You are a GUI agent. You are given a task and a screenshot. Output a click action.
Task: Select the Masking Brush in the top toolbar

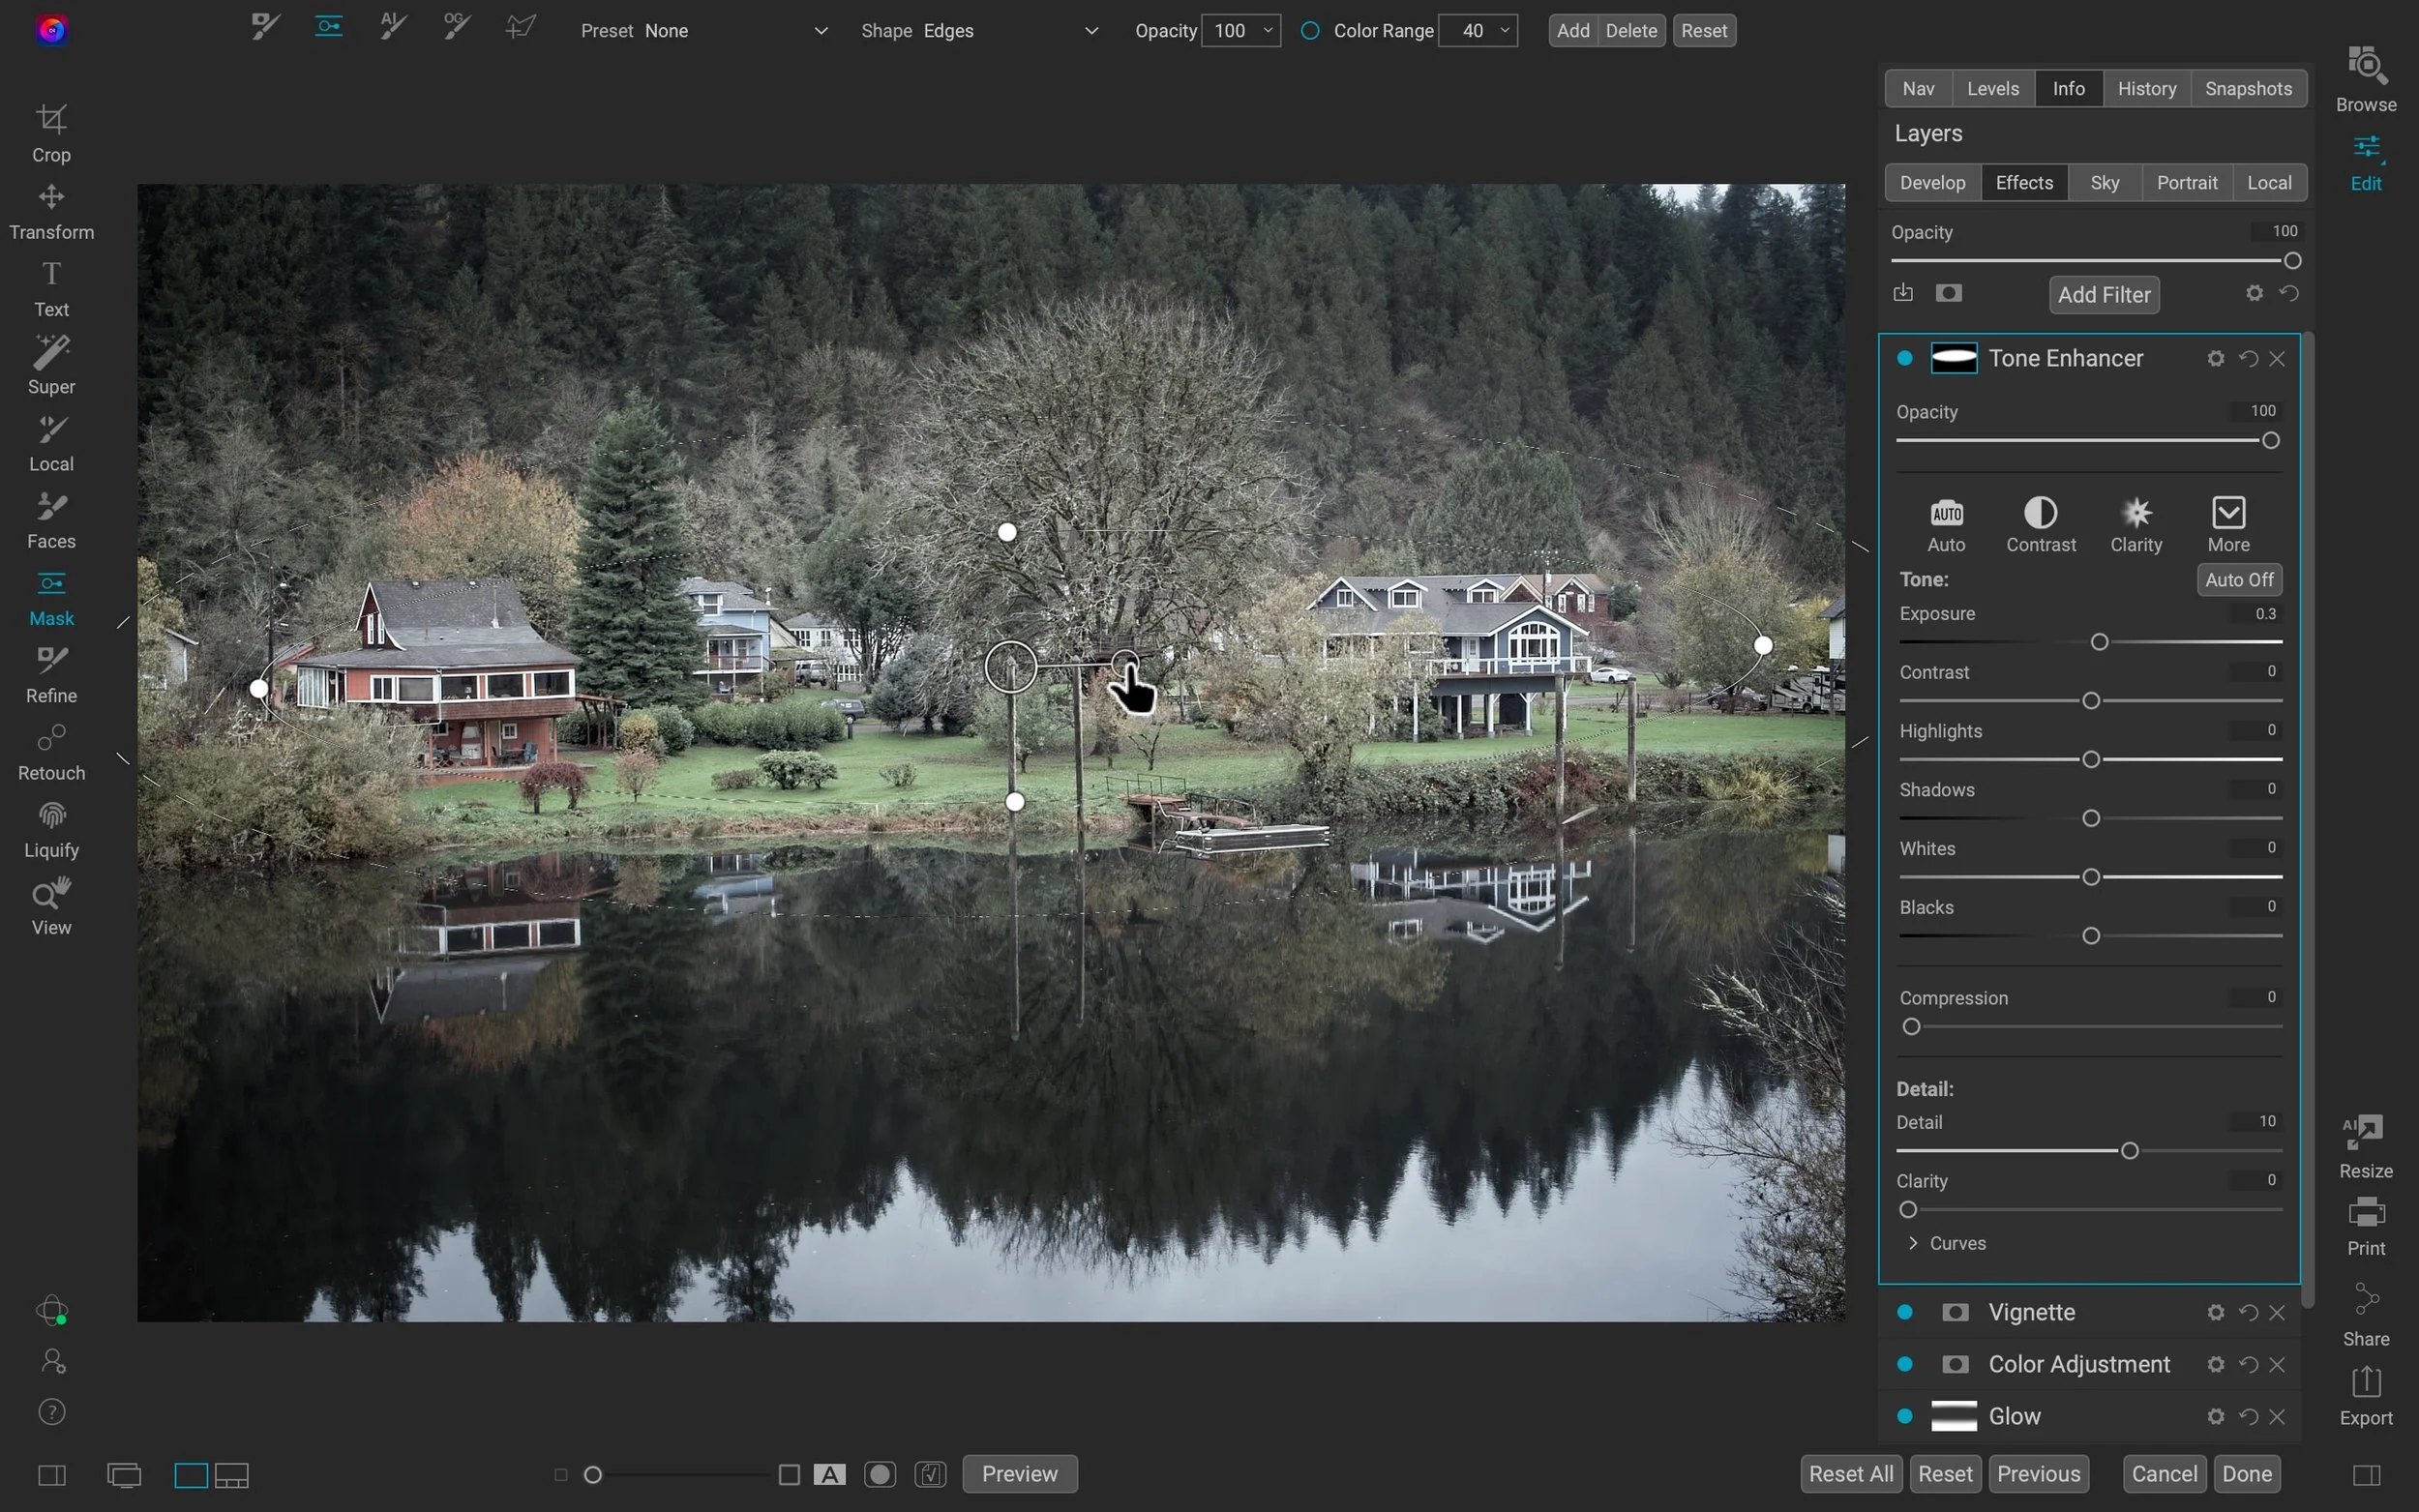click(265, 27)
